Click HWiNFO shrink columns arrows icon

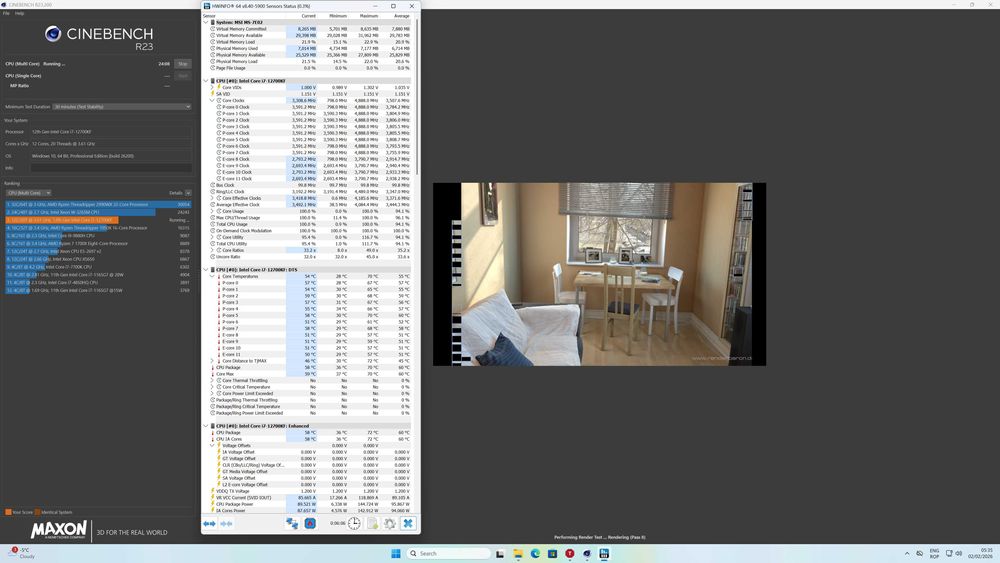pyautogui.click(x=226, y=523)
